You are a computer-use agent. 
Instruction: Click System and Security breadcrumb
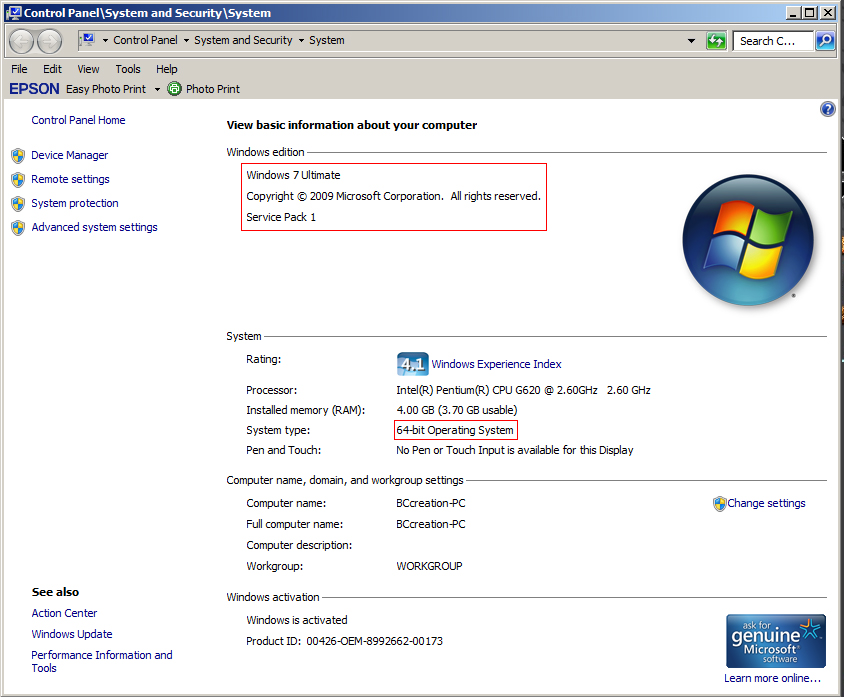coord(243,40)
